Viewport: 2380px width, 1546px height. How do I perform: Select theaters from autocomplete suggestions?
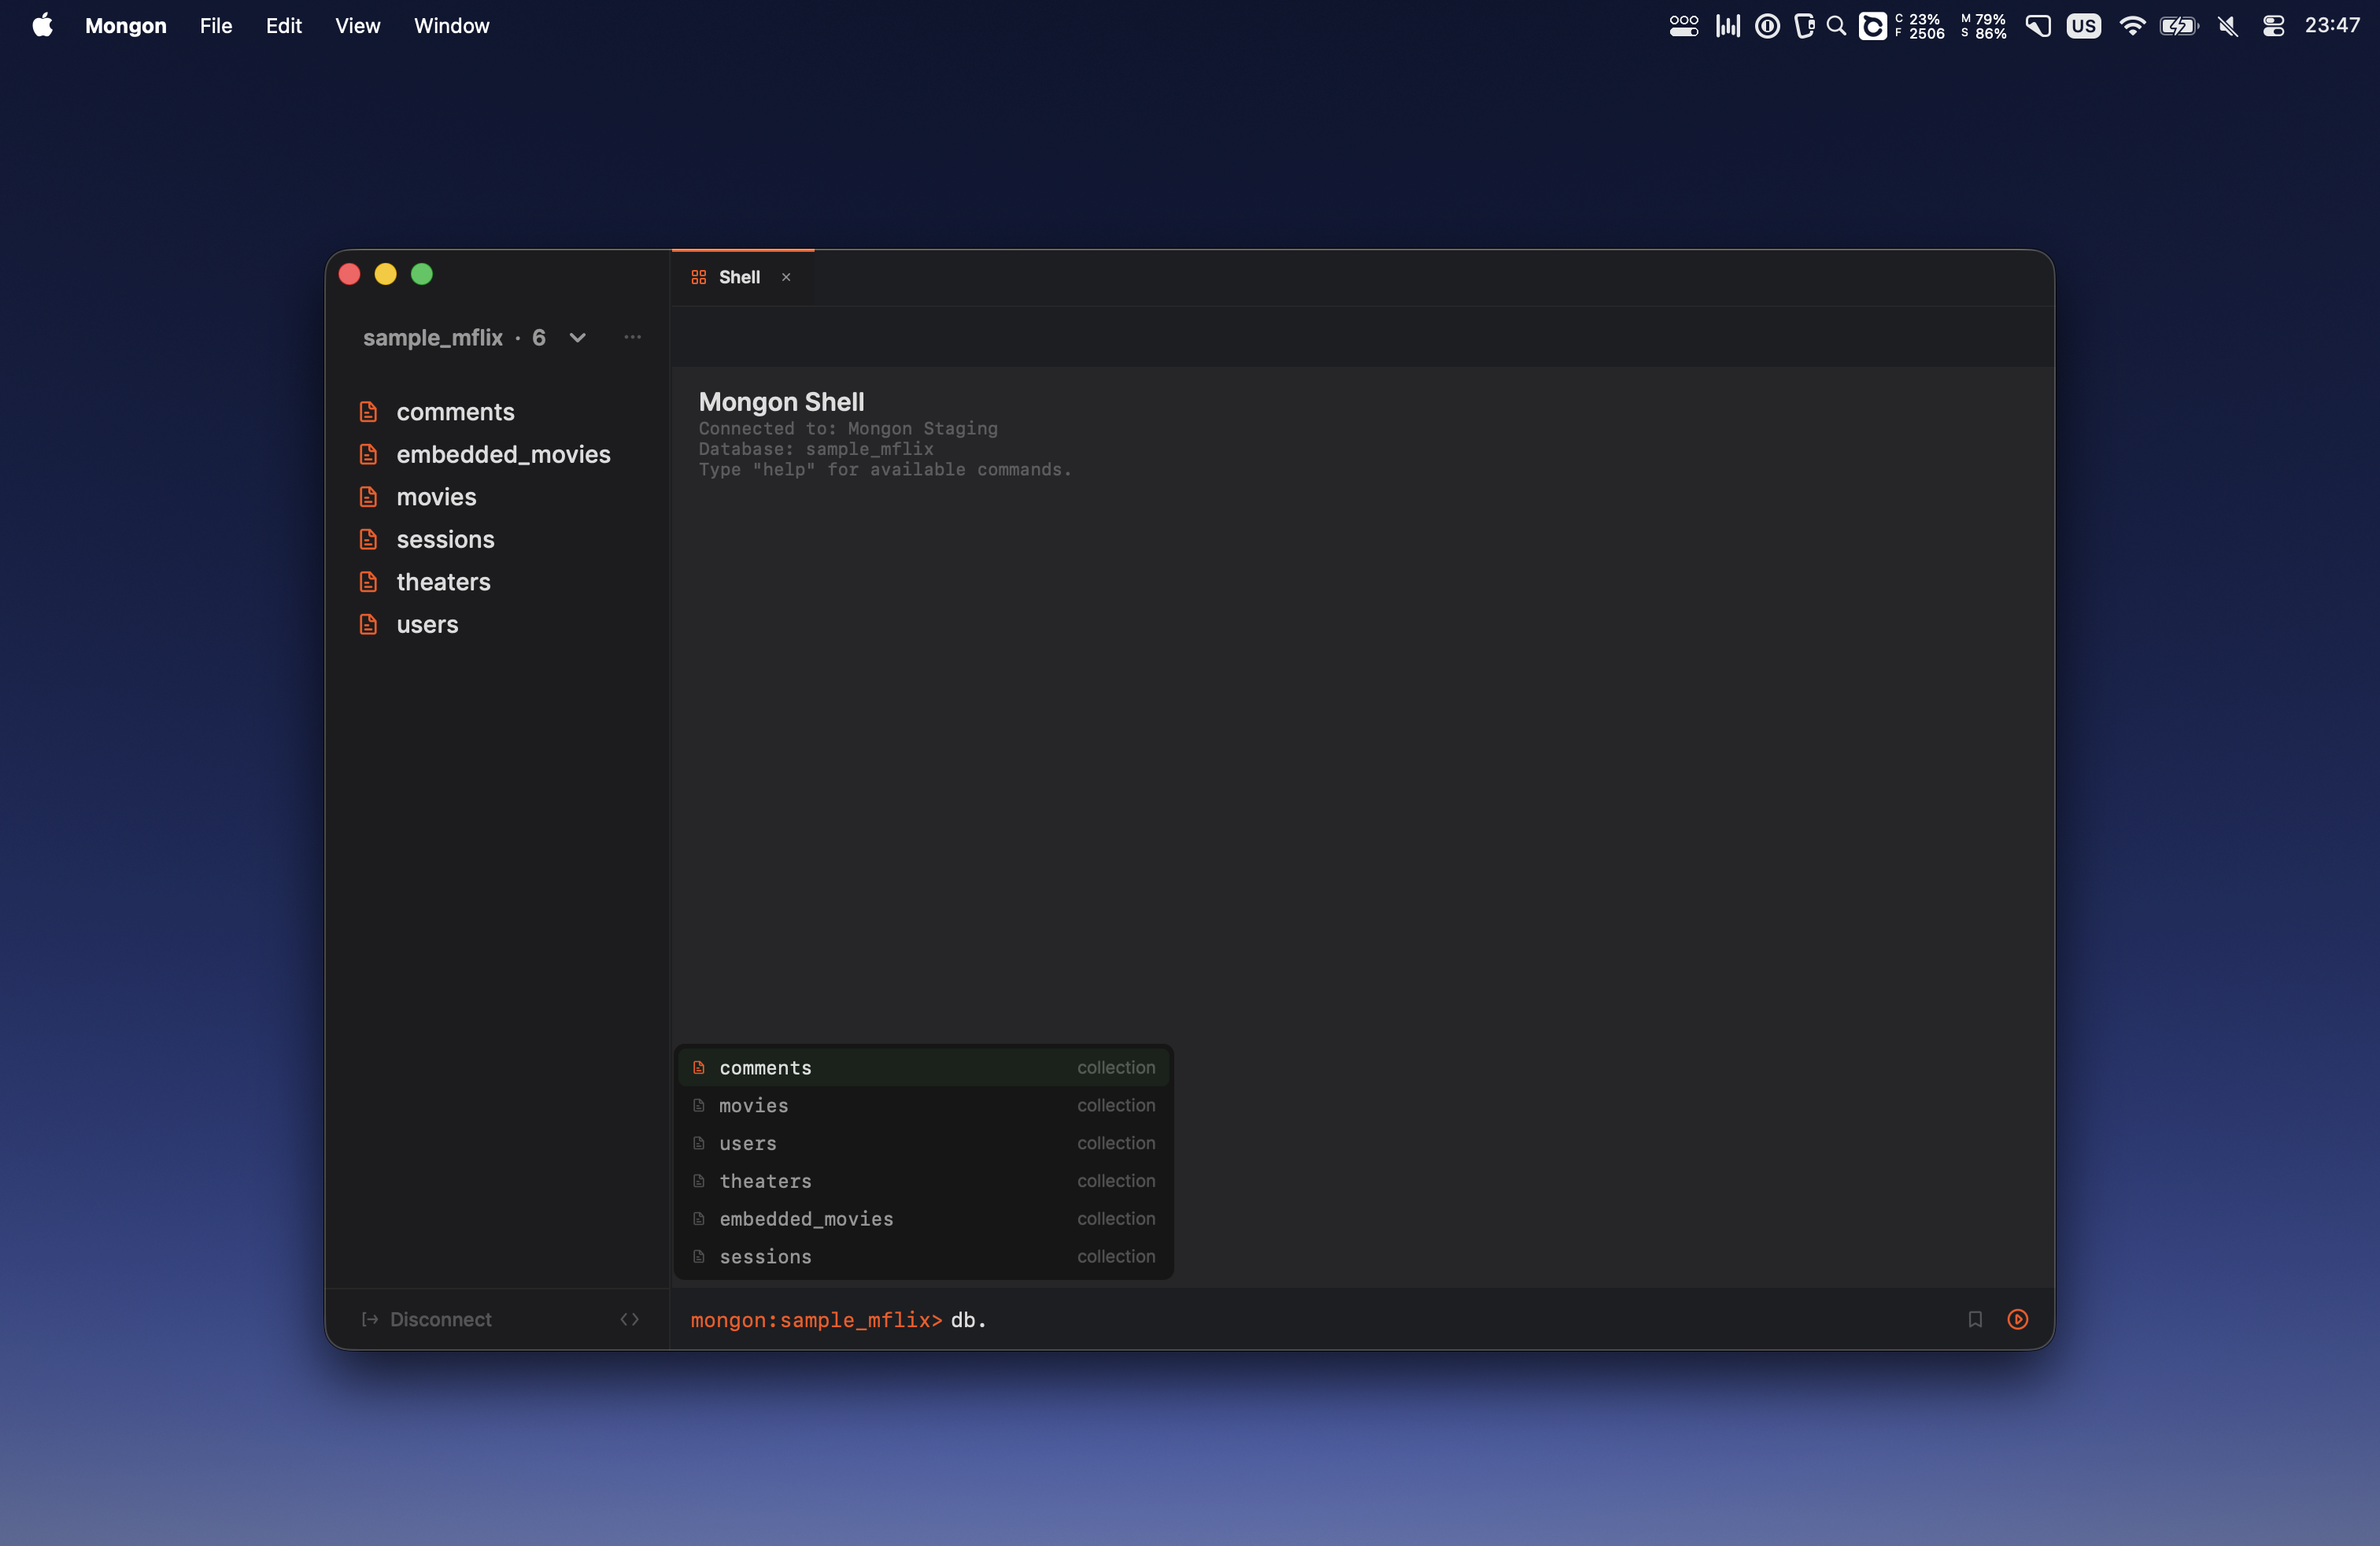click(923, 1181)
